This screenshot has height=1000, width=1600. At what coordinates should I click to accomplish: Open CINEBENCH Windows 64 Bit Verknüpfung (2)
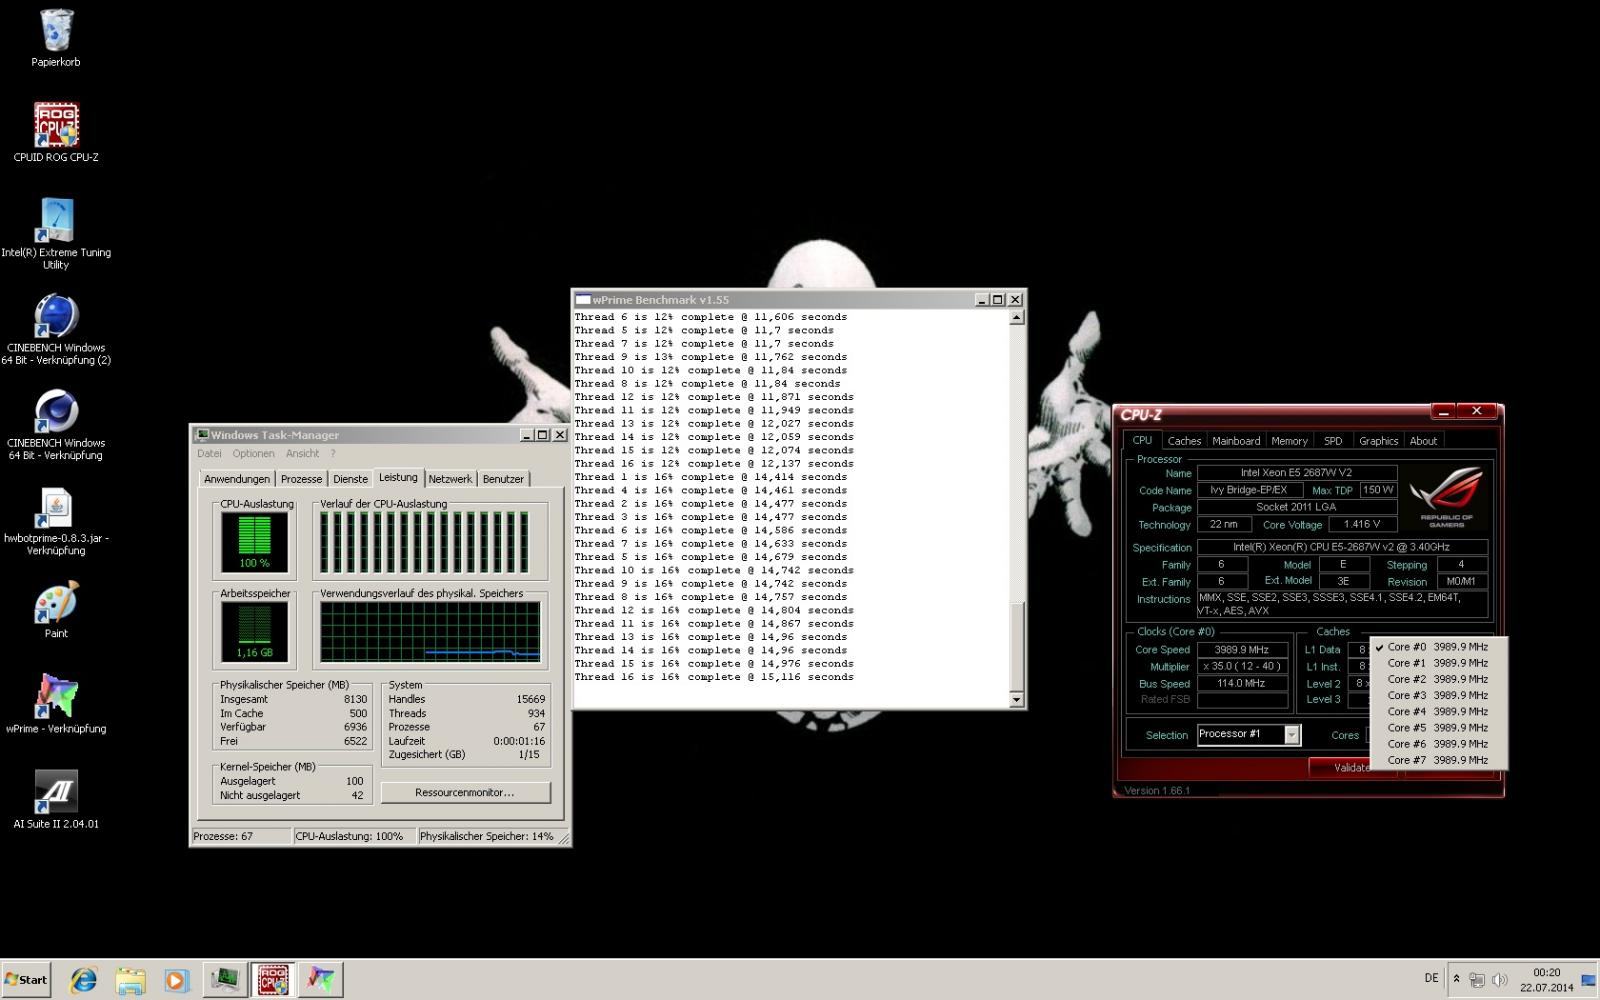56,329
